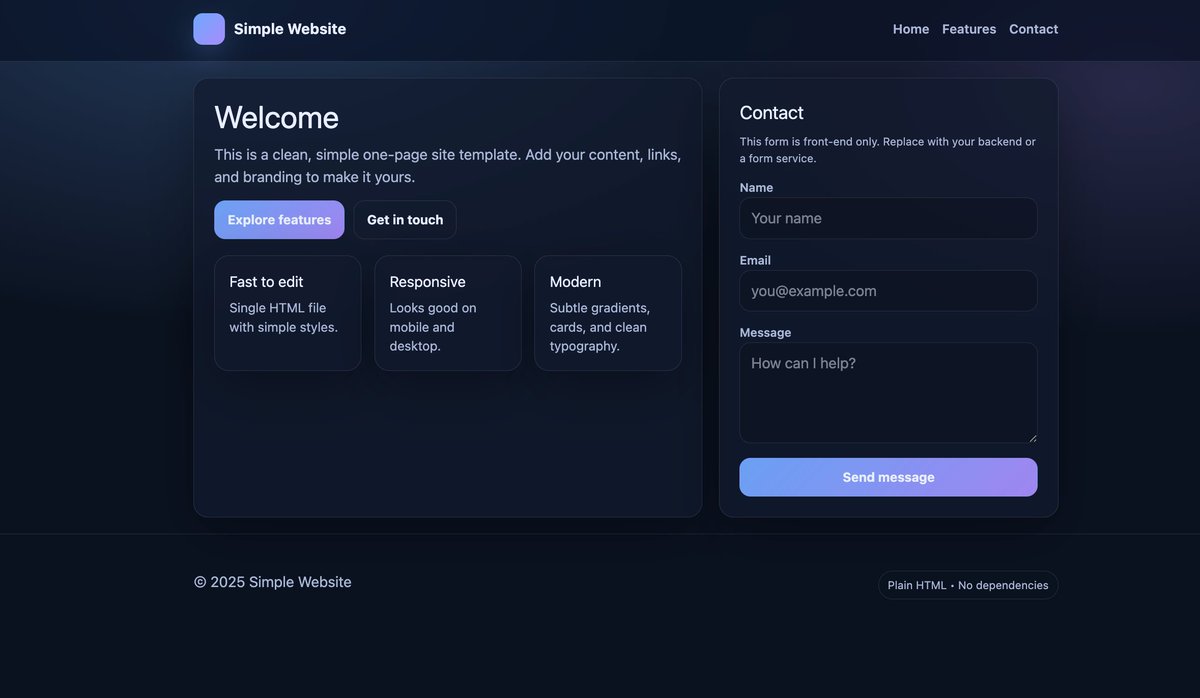The width and height of the screenshot is (1200, 698).
Task: Submit with the Send message button
Action: [888, 477]
